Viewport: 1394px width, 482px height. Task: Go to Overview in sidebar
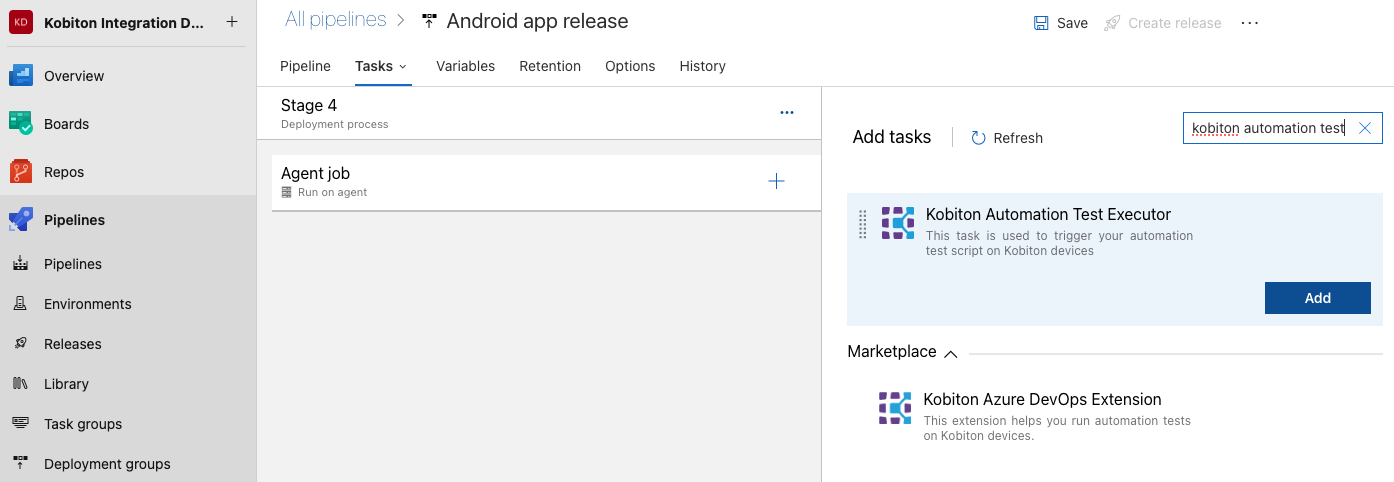(x=74, y=76)
